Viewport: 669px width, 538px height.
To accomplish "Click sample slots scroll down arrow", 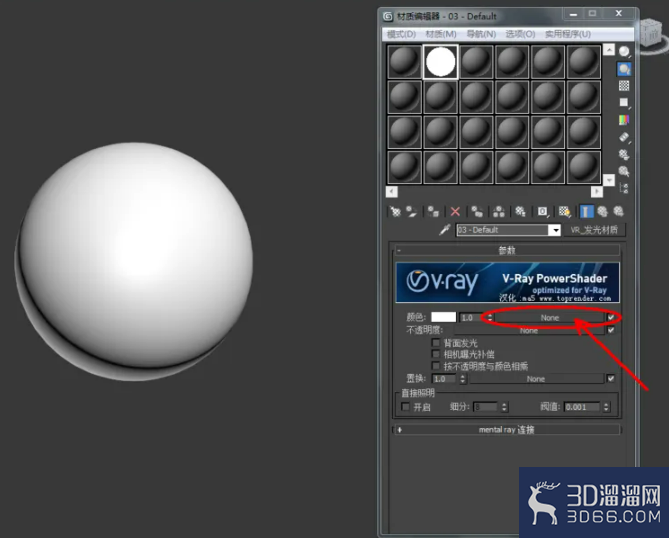I will [x=609, y=180].
